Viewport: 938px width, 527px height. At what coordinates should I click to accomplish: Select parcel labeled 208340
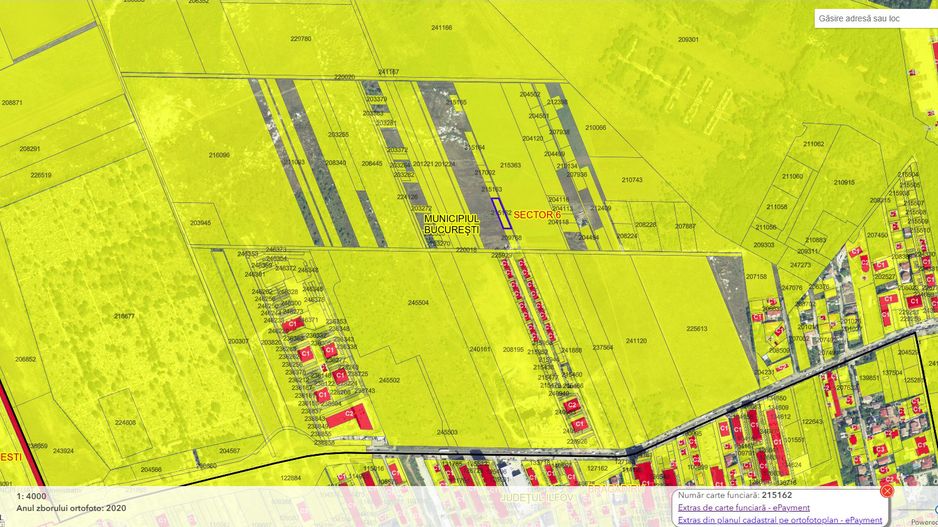tap(336, 163)
